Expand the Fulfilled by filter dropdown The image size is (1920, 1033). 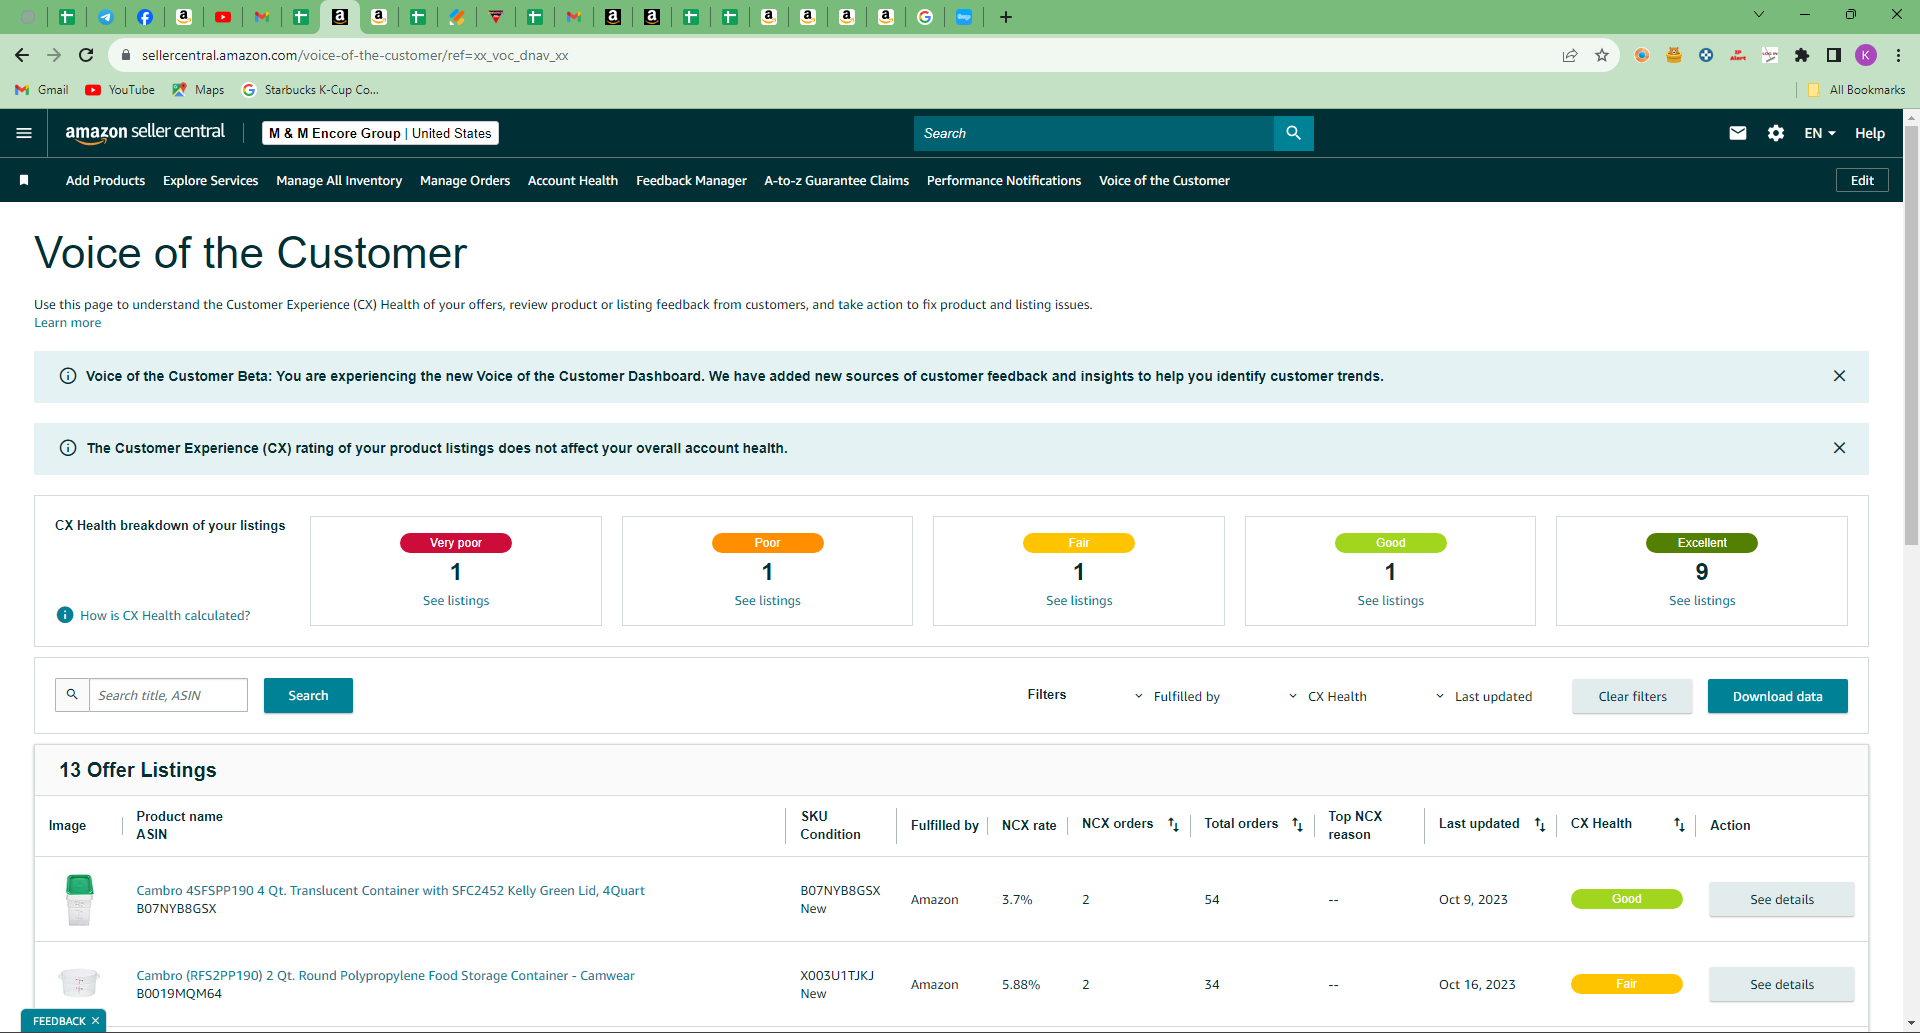click(x=1177, y=696)
